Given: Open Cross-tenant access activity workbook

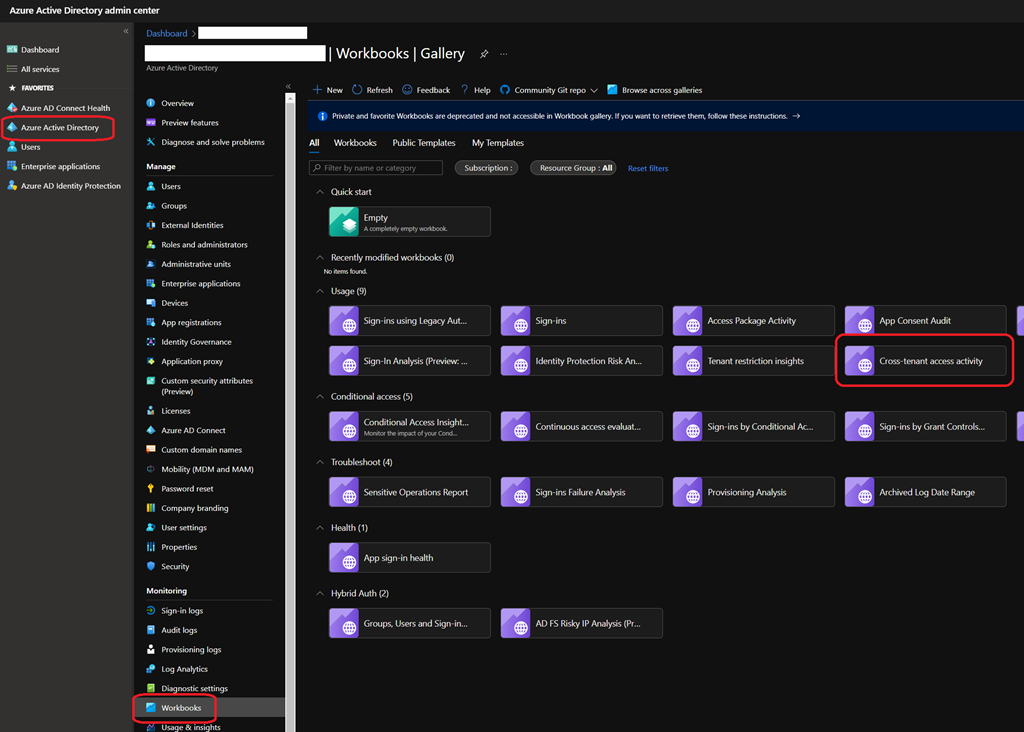Looking at the screenshot, I should 925,361.
